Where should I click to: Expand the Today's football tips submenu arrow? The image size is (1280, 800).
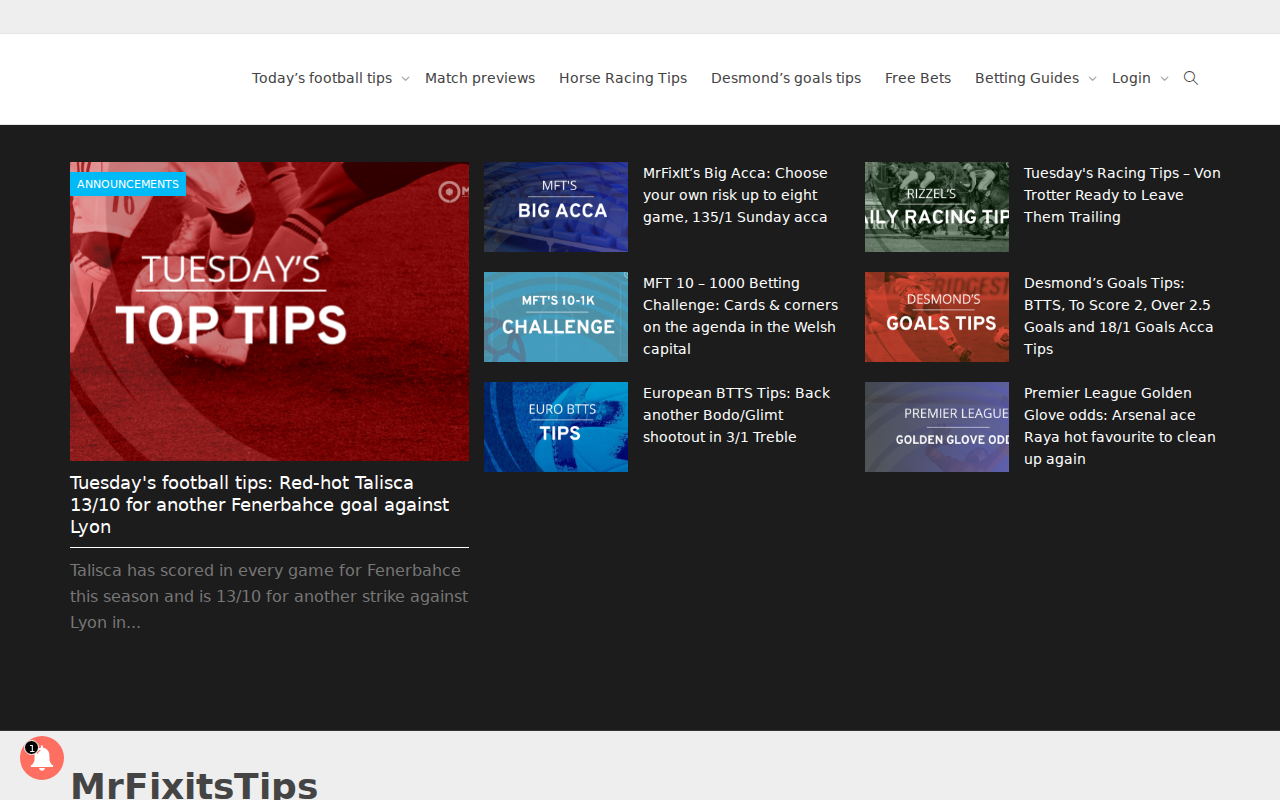405,79
